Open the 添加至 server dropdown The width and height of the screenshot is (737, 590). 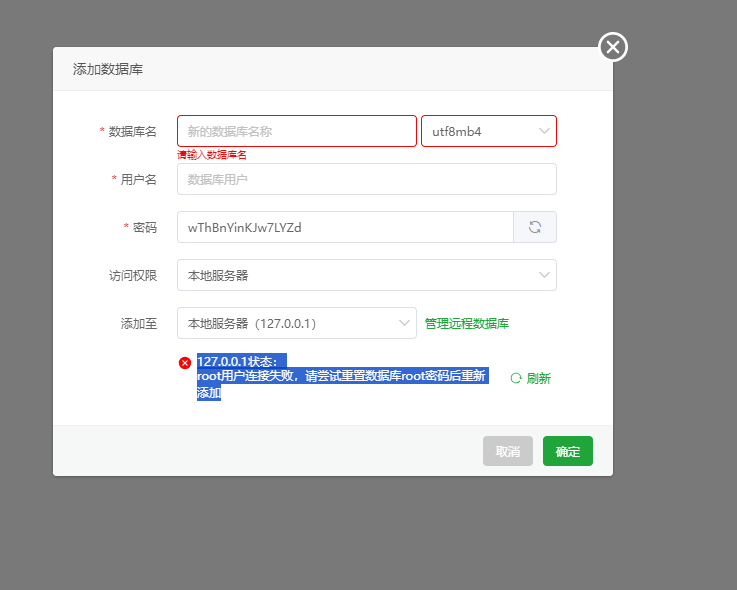click(x=297, y=323)
